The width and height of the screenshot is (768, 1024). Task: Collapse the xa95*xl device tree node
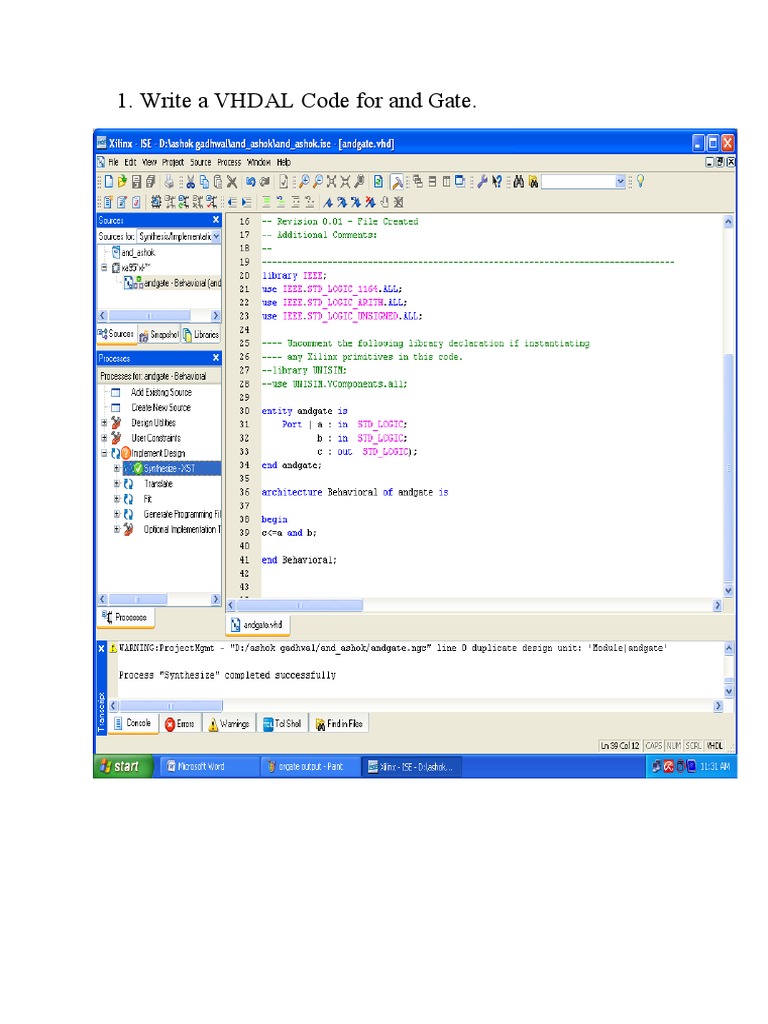point(104,267)
